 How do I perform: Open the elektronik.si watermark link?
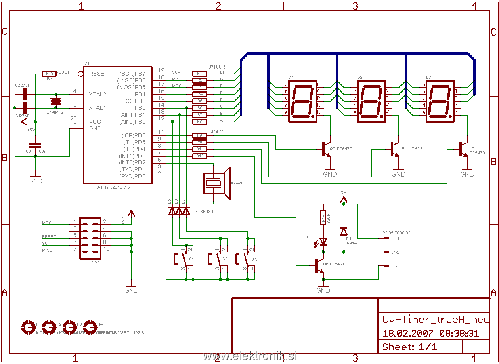pos(250,357)
